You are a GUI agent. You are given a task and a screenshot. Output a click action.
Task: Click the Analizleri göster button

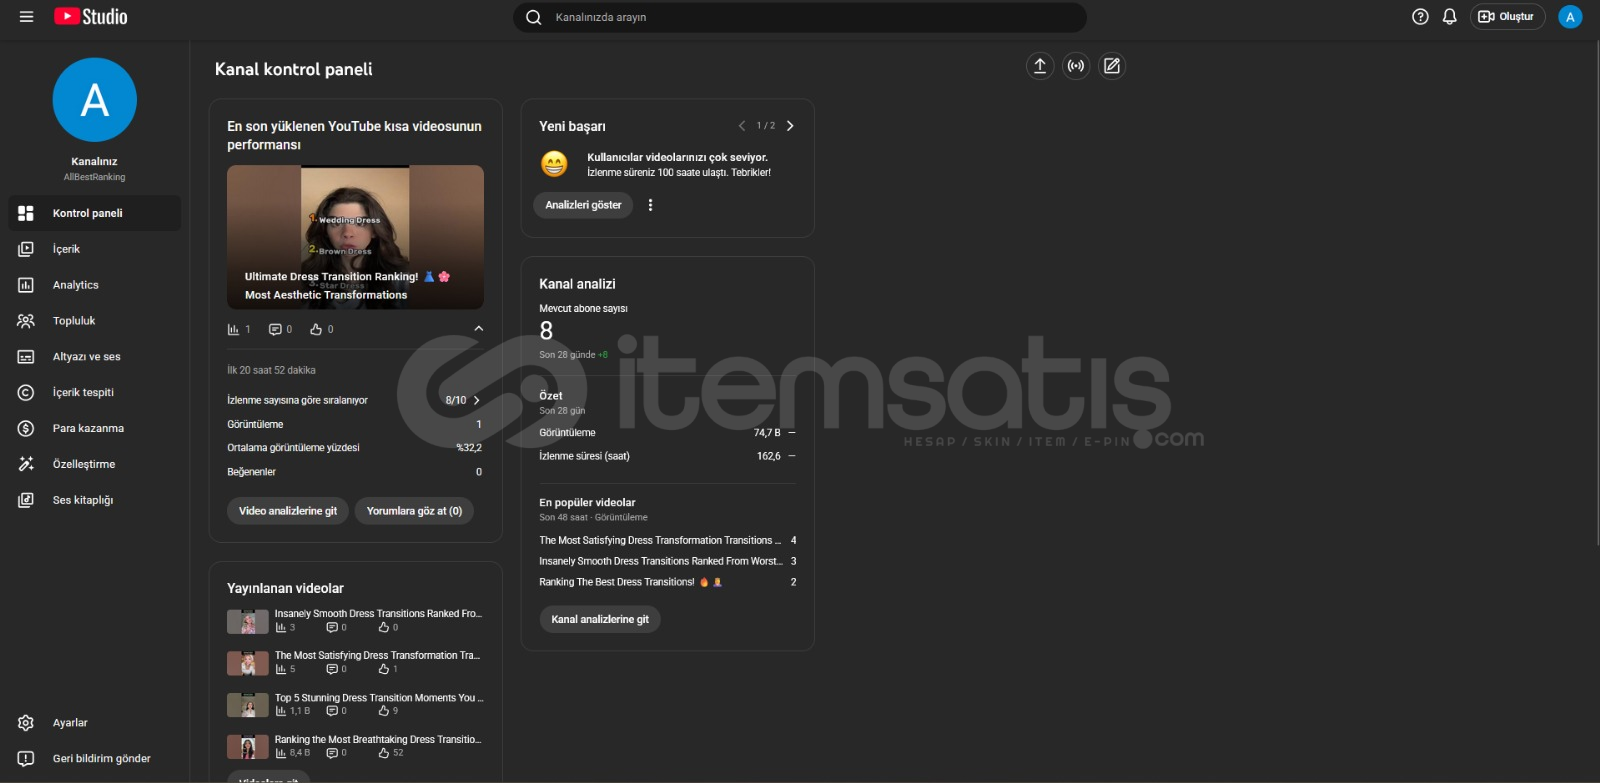pyautogui.click(x=583, y=205)
